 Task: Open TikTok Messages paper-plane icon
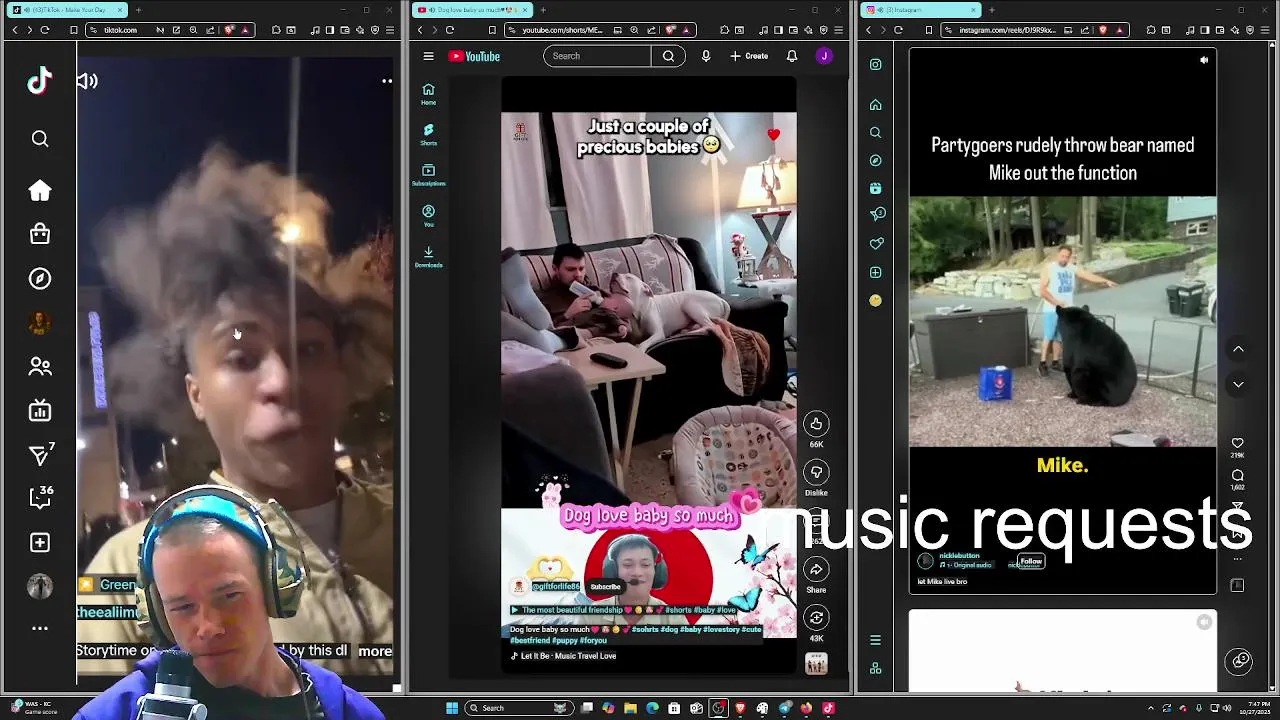click(40, 456)
